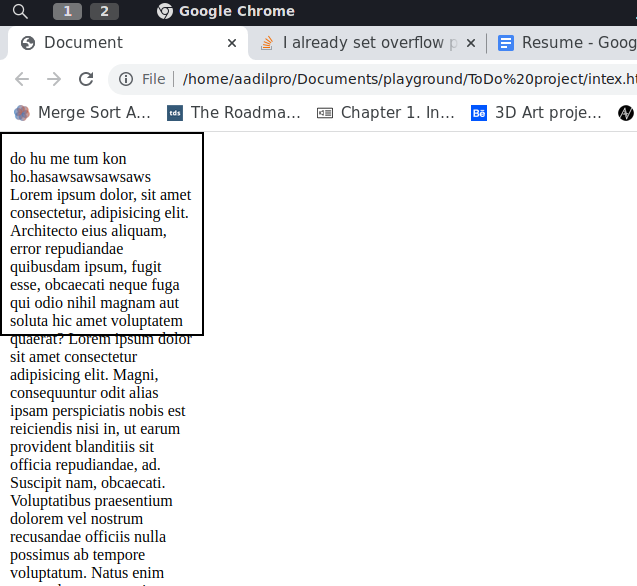This screenshot has height=586, width=637.
Task: Click text 'Voluptatibus praesentium'
Action: pyautogui.click(x=91, y=501)
